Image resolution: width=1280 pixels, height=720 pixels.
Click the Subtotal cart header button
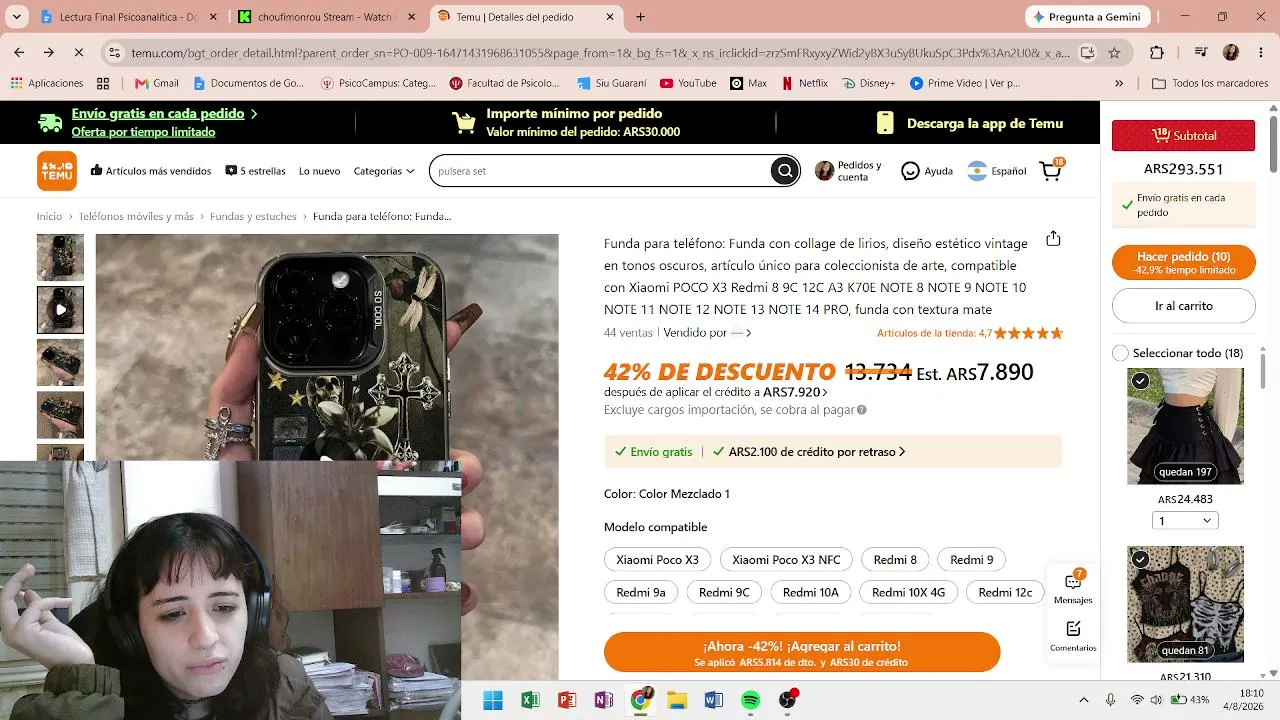click(1183, 136)
